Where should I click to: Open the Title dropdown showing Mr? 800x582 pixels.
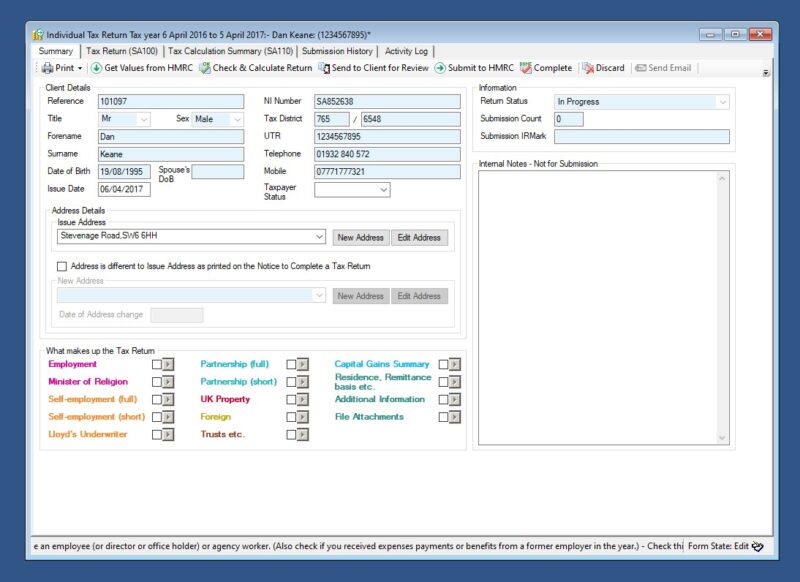144,119
